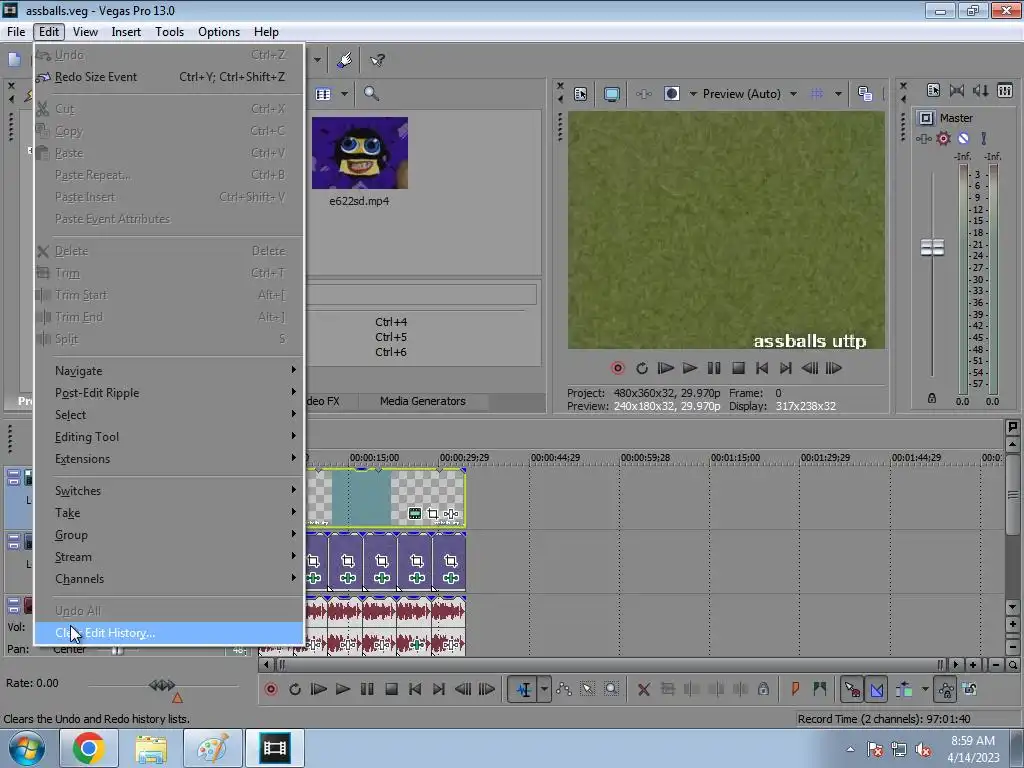The width and height of the screenshot is (1024, 768).
Task: Open the Switches submenu entry
Action: coord(170,490)
